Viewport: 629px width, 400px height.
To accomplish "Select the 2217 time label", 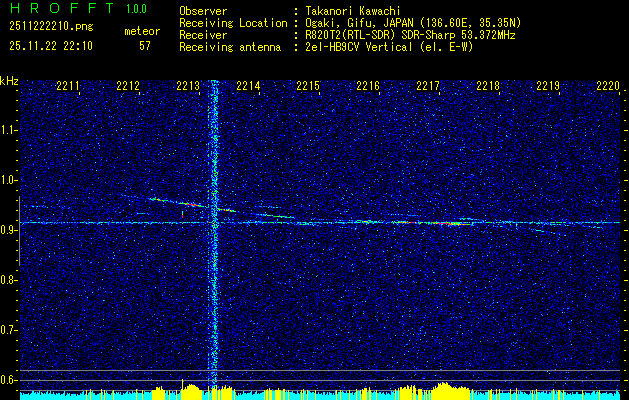I will point(428,85).
